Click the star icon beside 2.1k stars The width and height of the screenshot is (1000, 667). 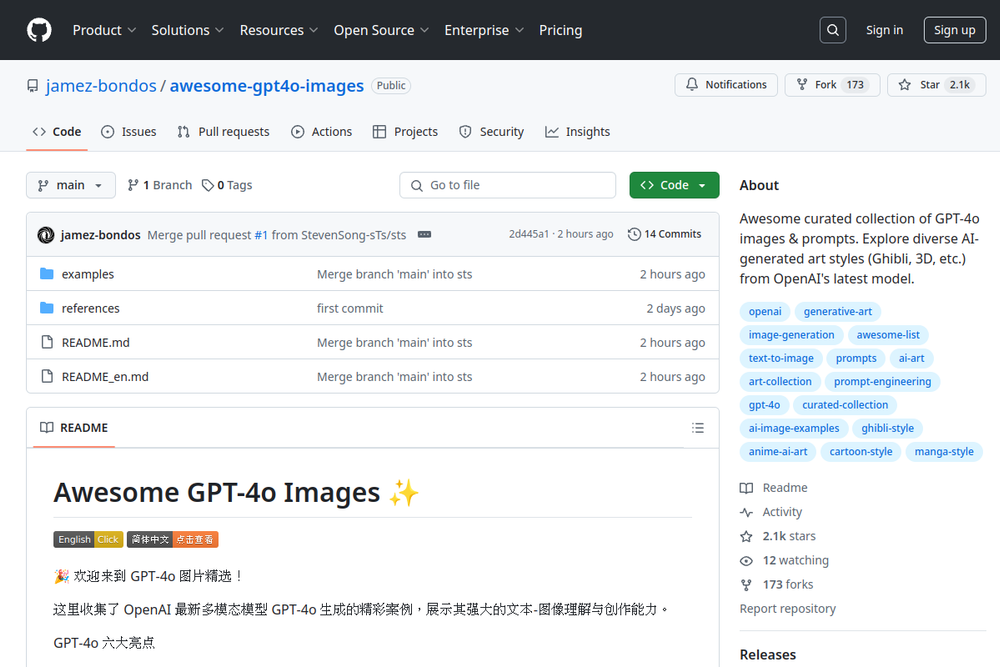click(746, 536)
